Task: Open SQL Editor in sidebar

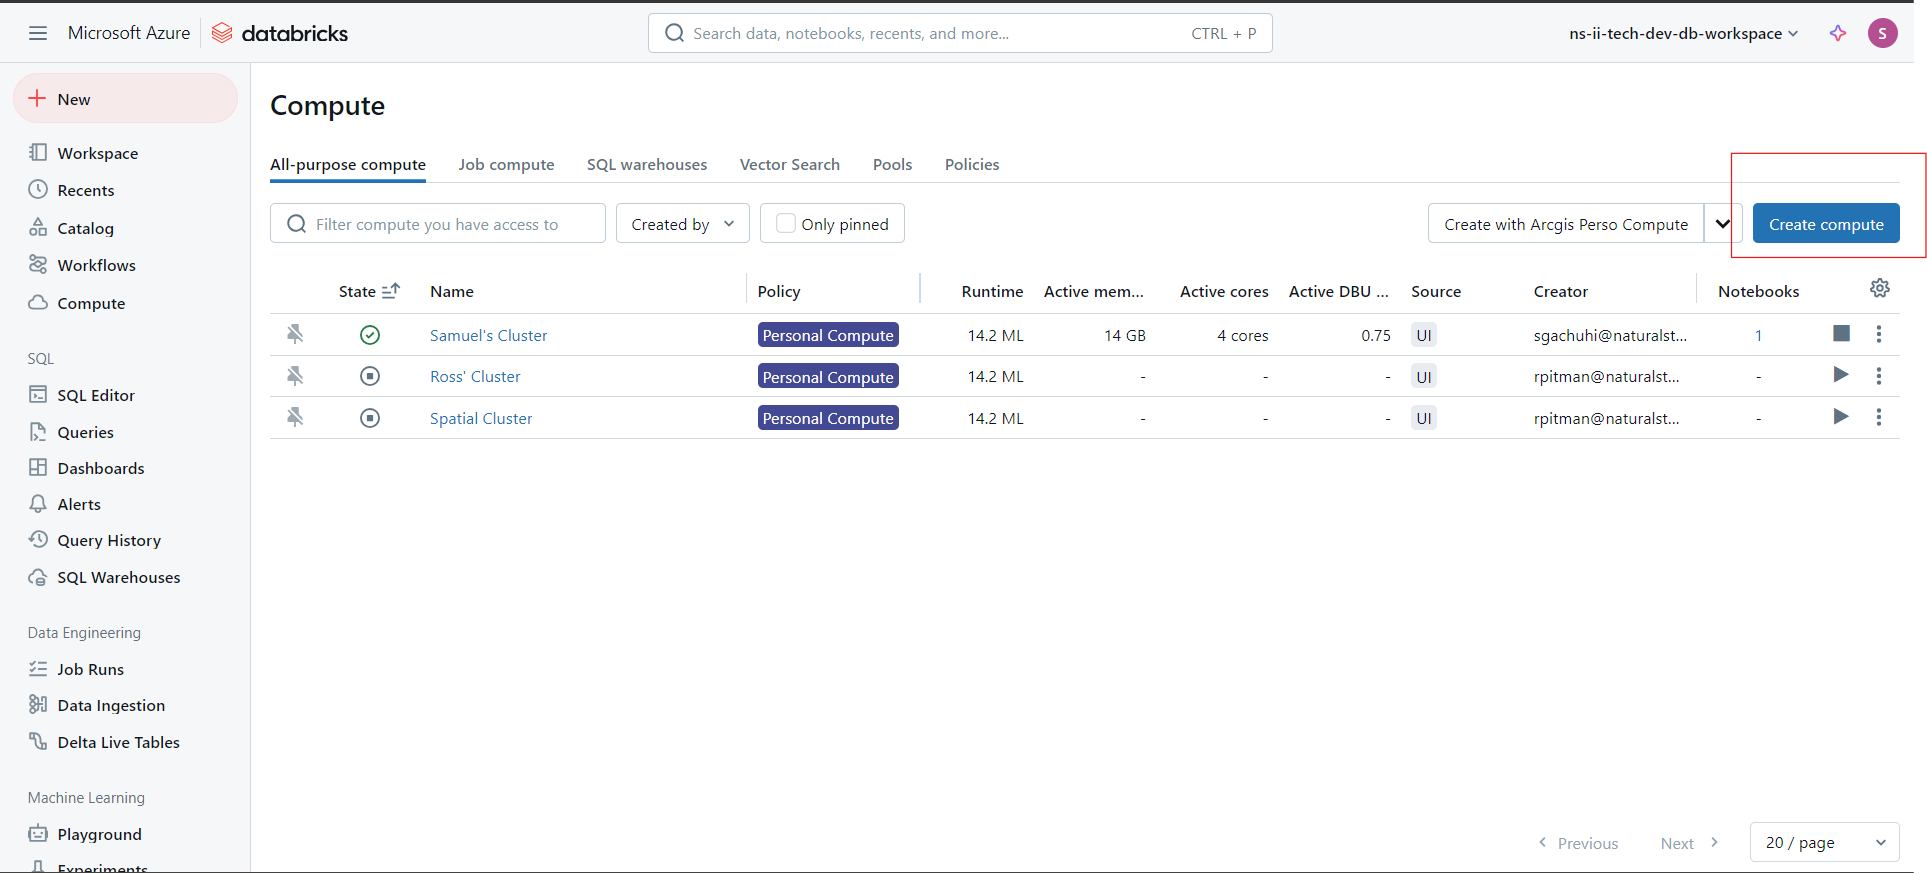Action: pyautogui.click(x=96, y=395)
